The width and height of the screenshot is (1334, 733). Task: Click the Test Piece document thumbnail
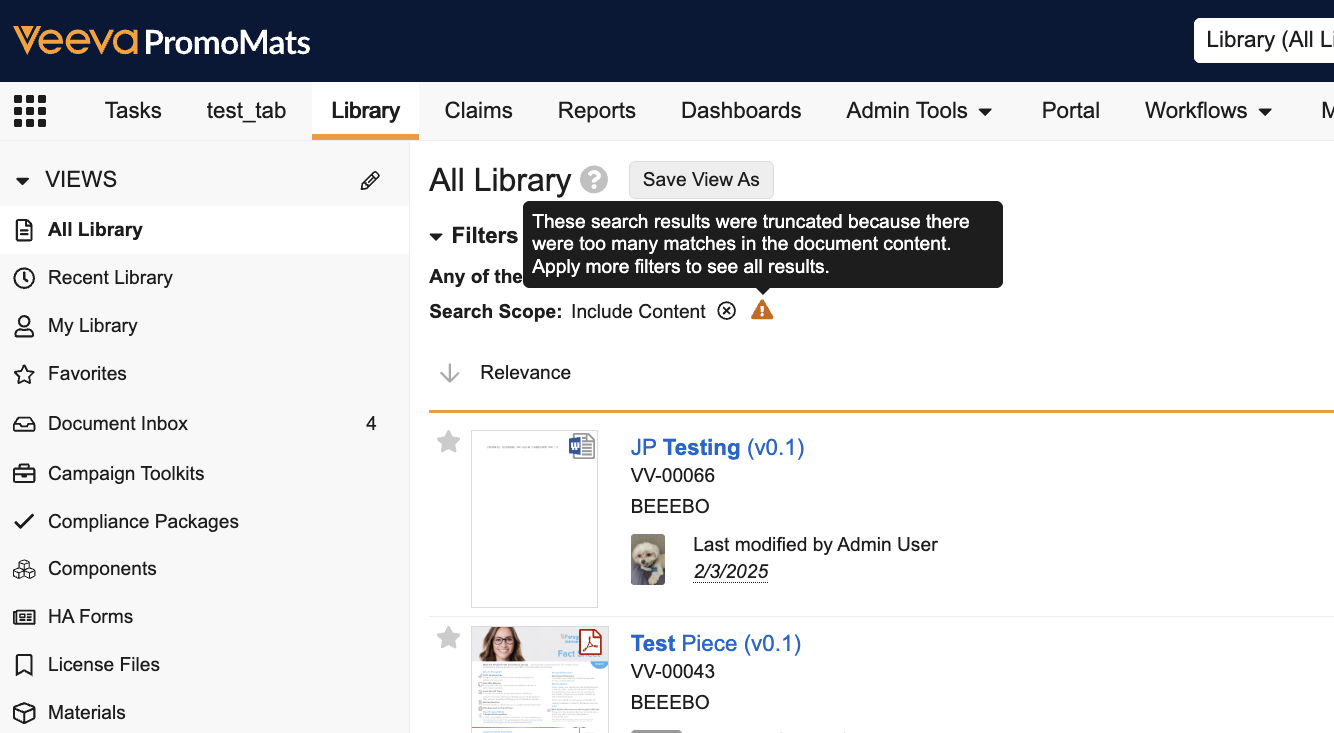click(539, 680)
